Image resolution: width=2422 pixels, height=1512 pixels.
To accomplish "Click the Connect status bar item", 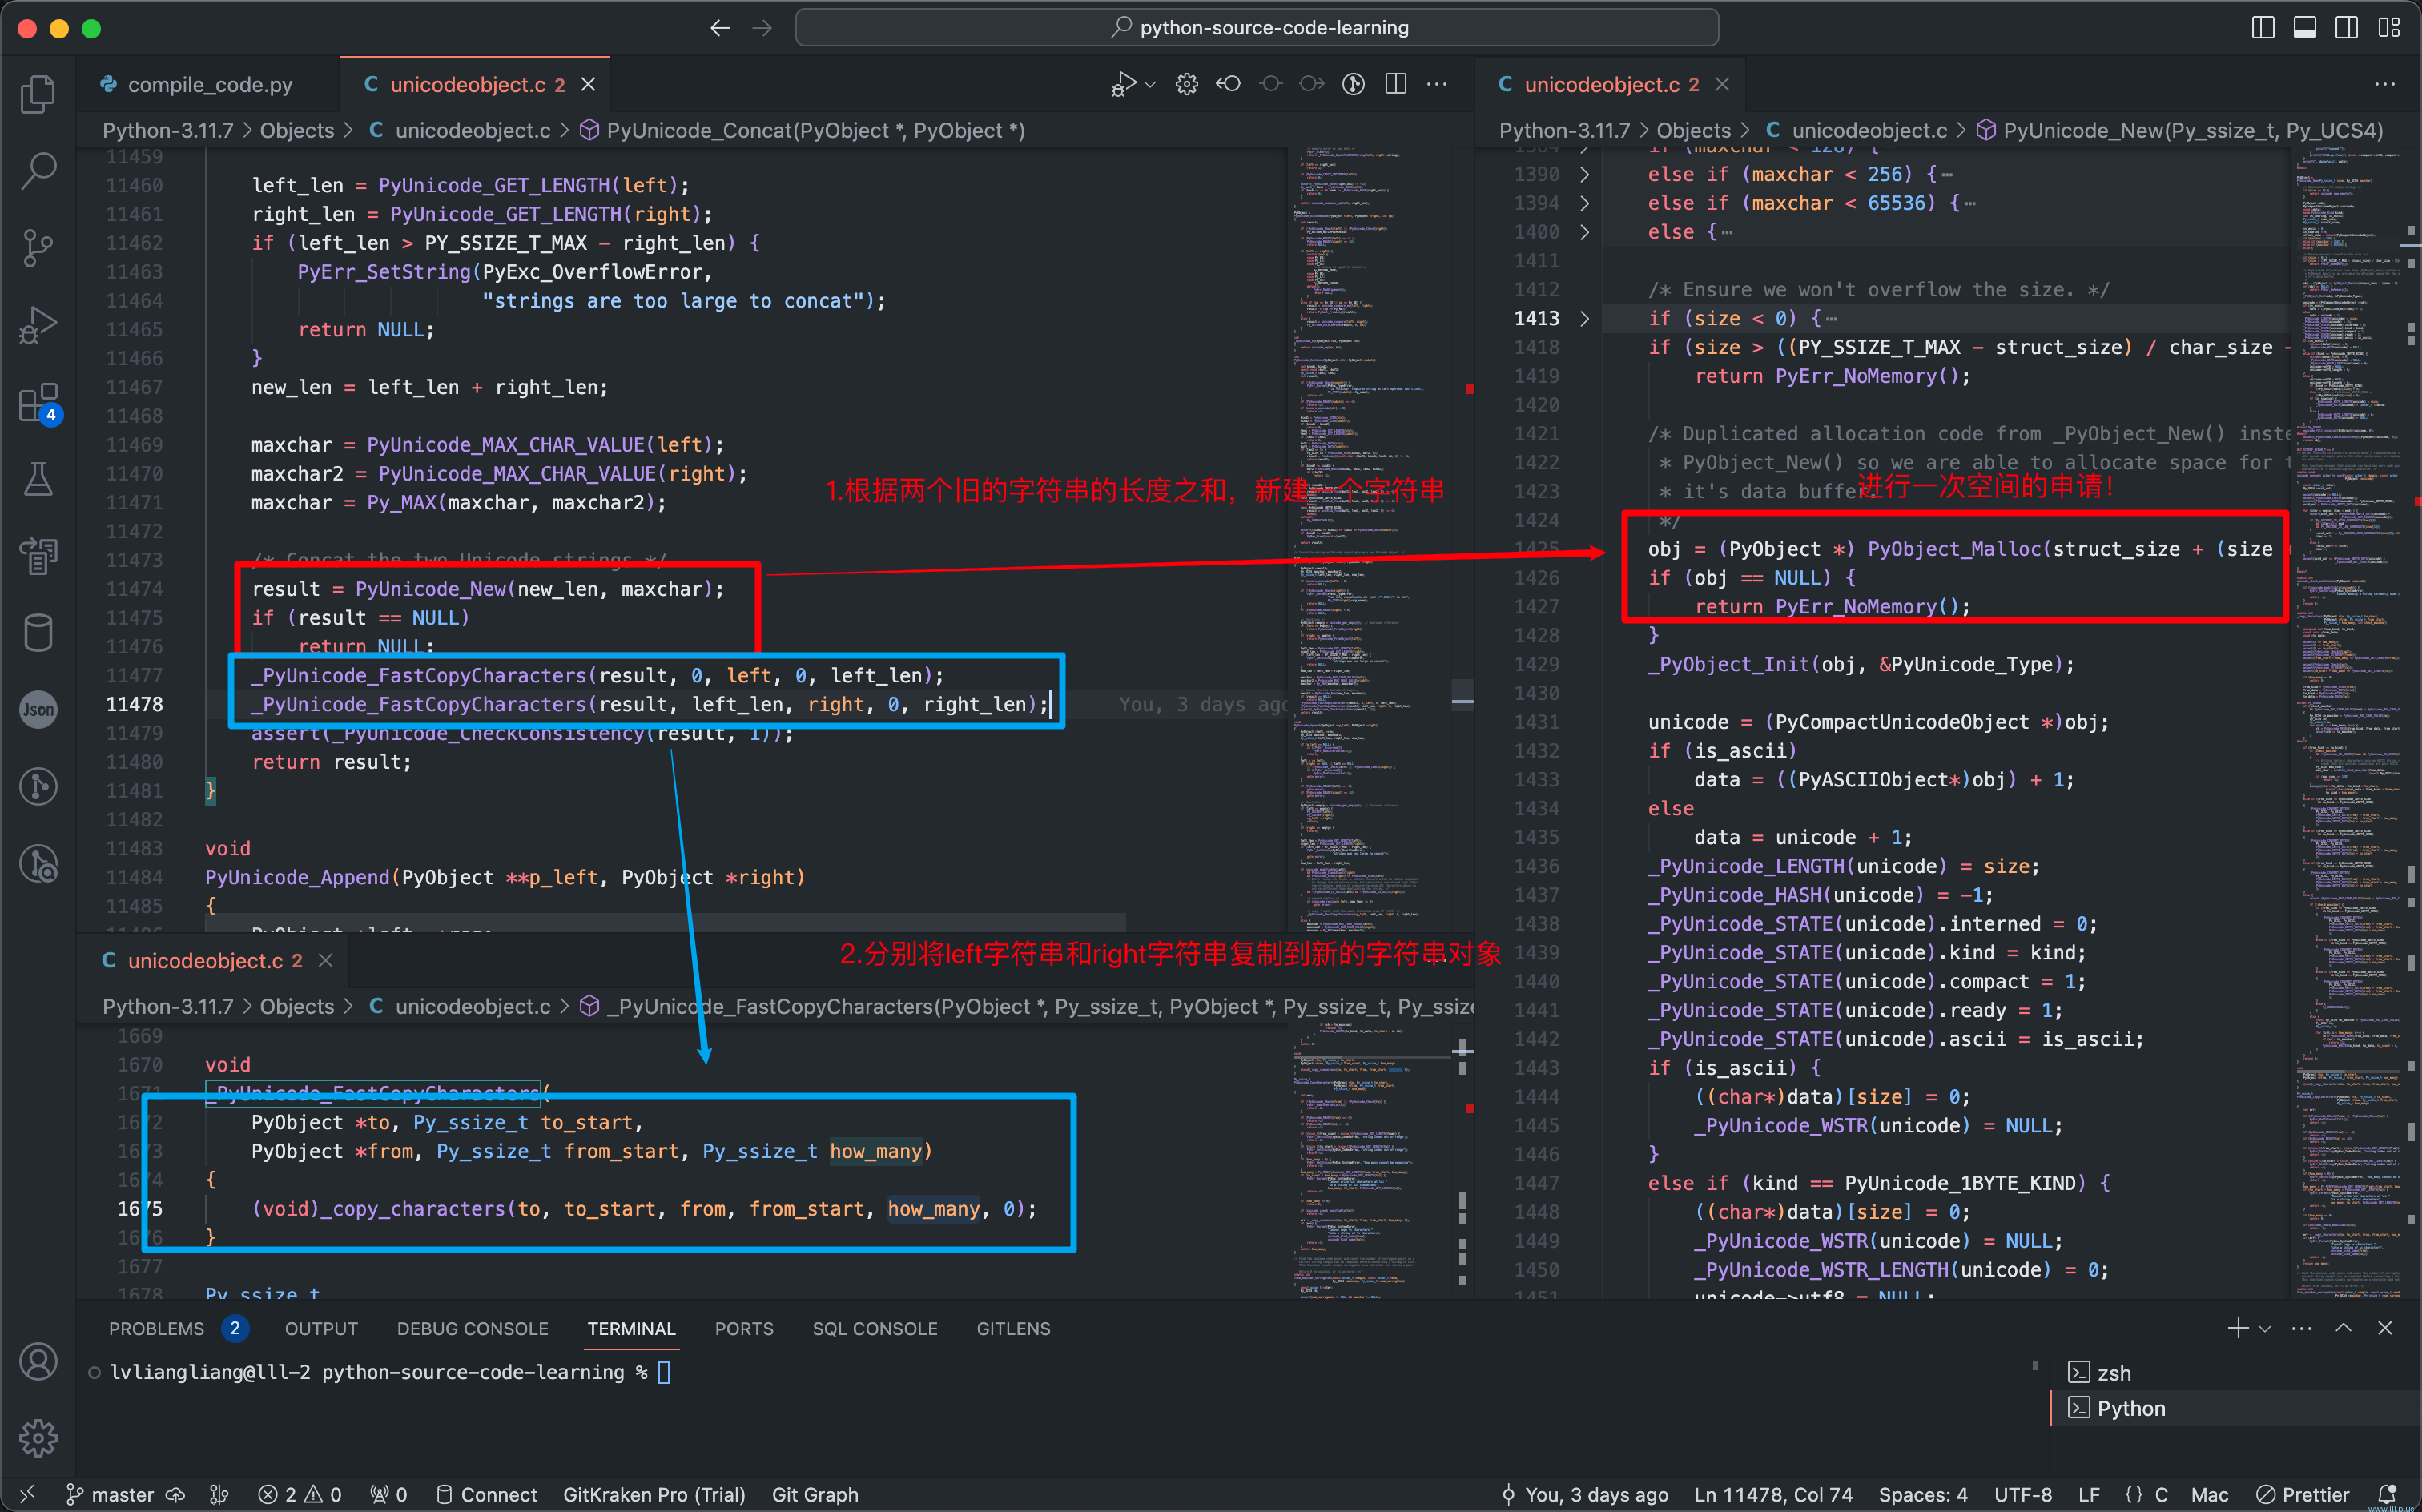I will pyautogui.click(x=487, y=1495).
